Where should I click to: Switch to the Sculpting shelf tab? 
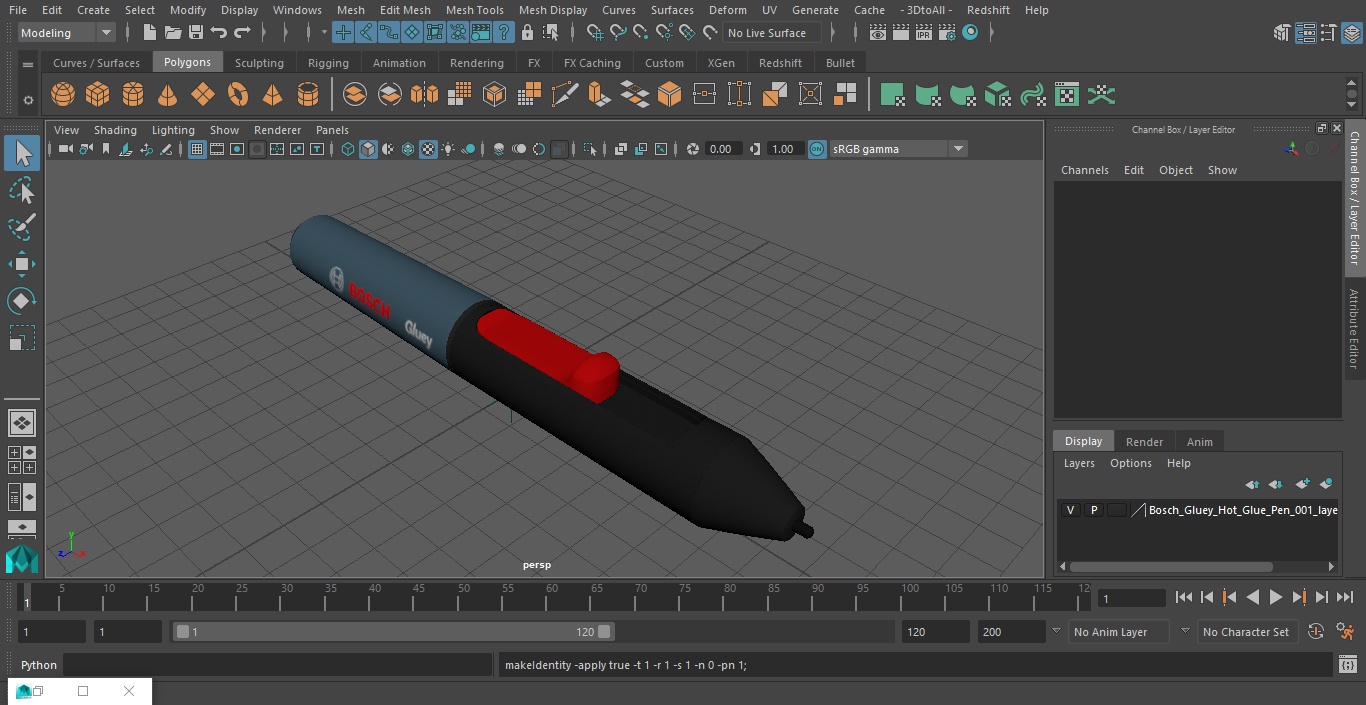(259, 63)
